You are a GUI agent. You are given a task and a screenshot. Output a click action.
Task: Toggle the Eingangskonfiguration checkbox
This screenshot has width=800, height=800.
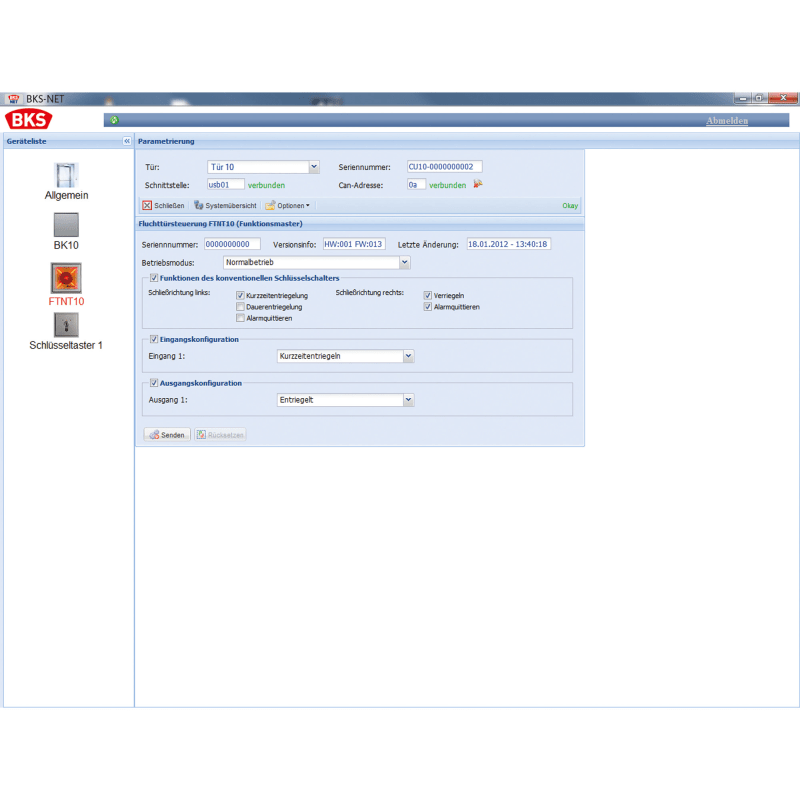point(154,339)
